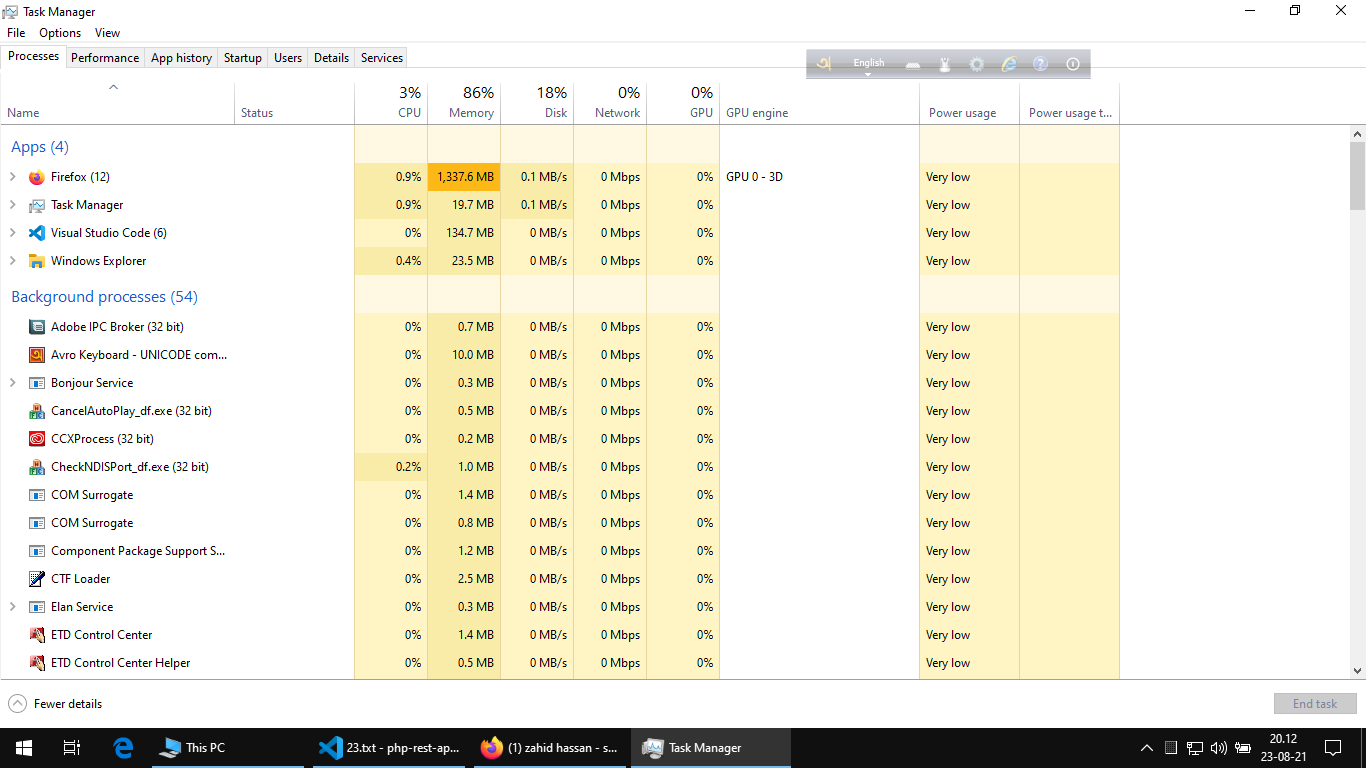Click the Firefox icon in process list
Viewport: 1366px width, 768px height.
coord(37,177)
